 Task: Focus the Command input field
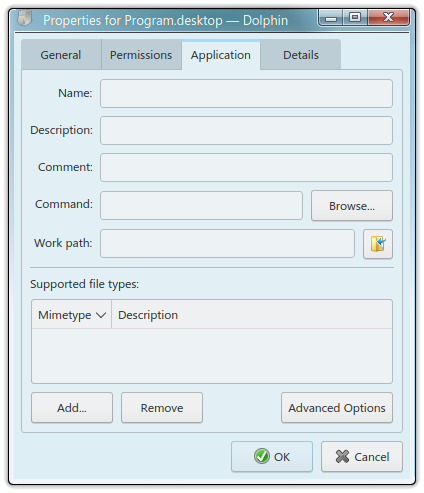coord(201,205)
